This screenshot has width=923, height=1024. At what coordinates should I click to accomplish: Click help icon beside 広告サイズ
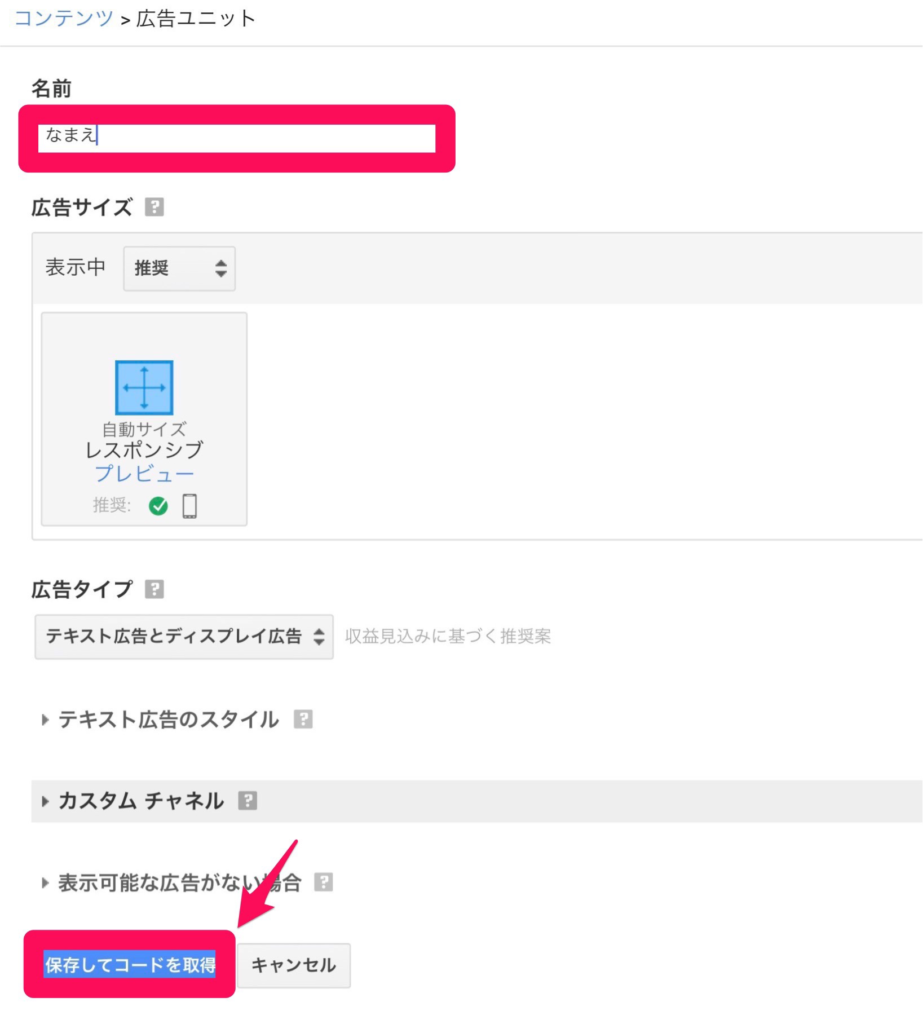point(154,207)
